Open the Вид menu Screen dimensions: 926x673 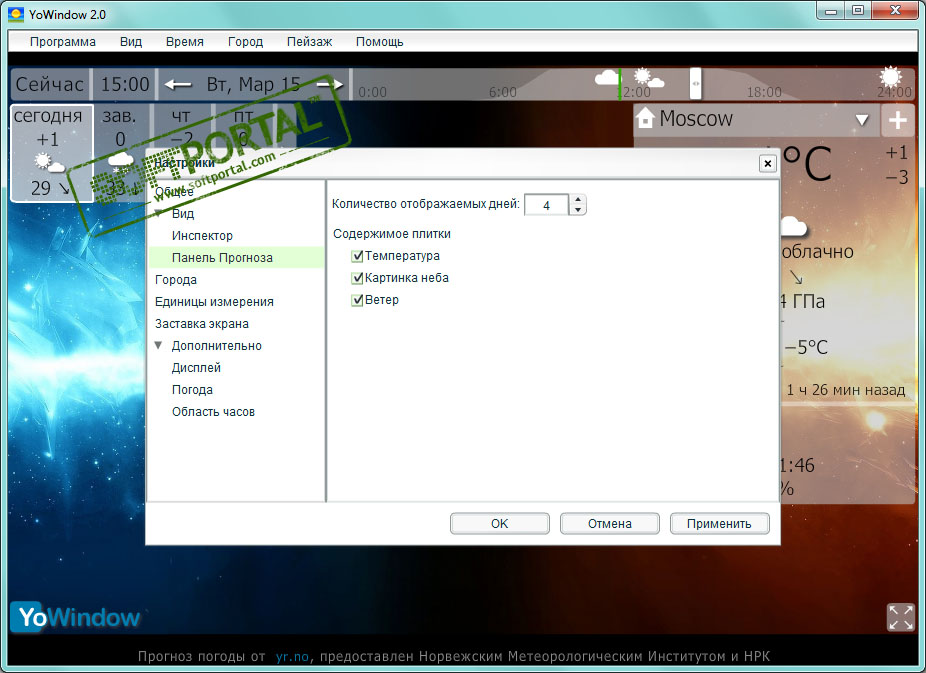[131, 42]
